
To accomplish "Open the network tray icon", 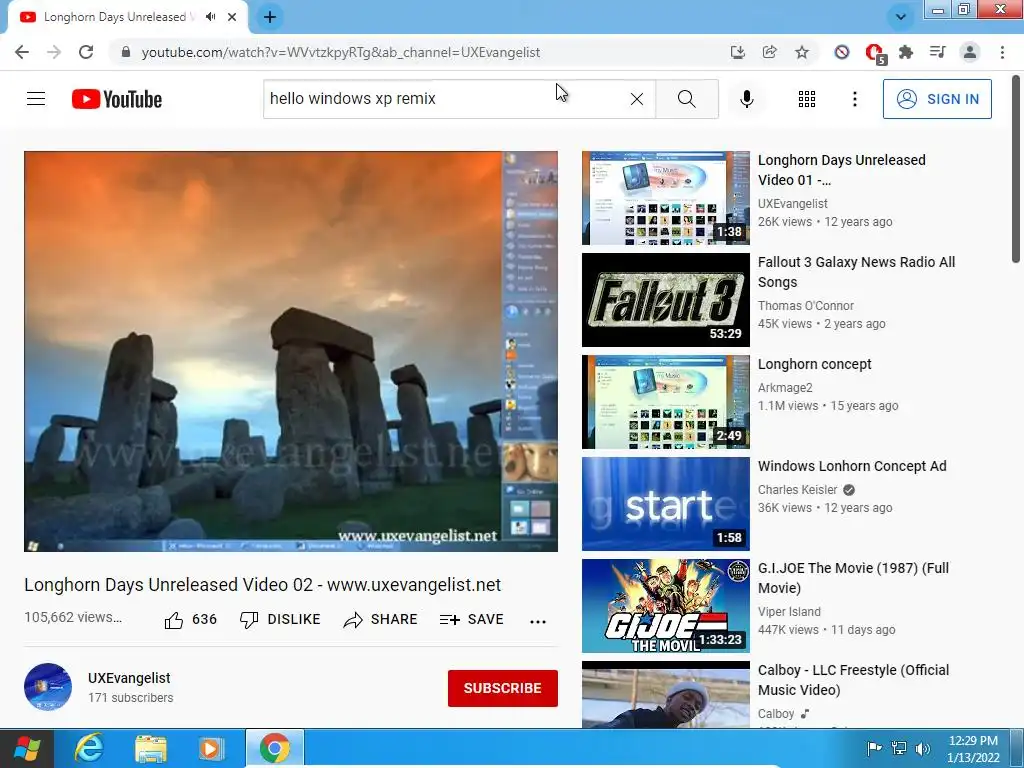I will click(899, 748).
